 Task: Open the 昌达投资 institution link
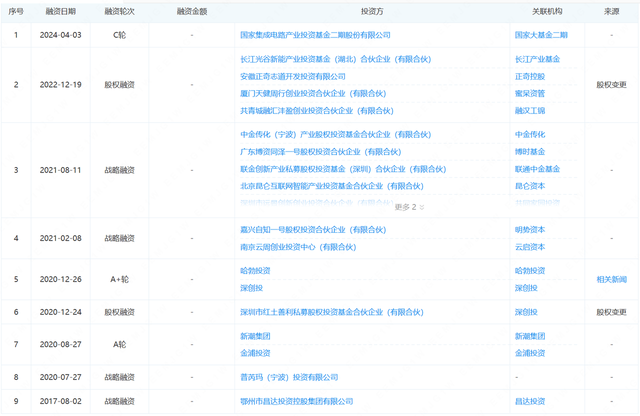coord(530,401)
